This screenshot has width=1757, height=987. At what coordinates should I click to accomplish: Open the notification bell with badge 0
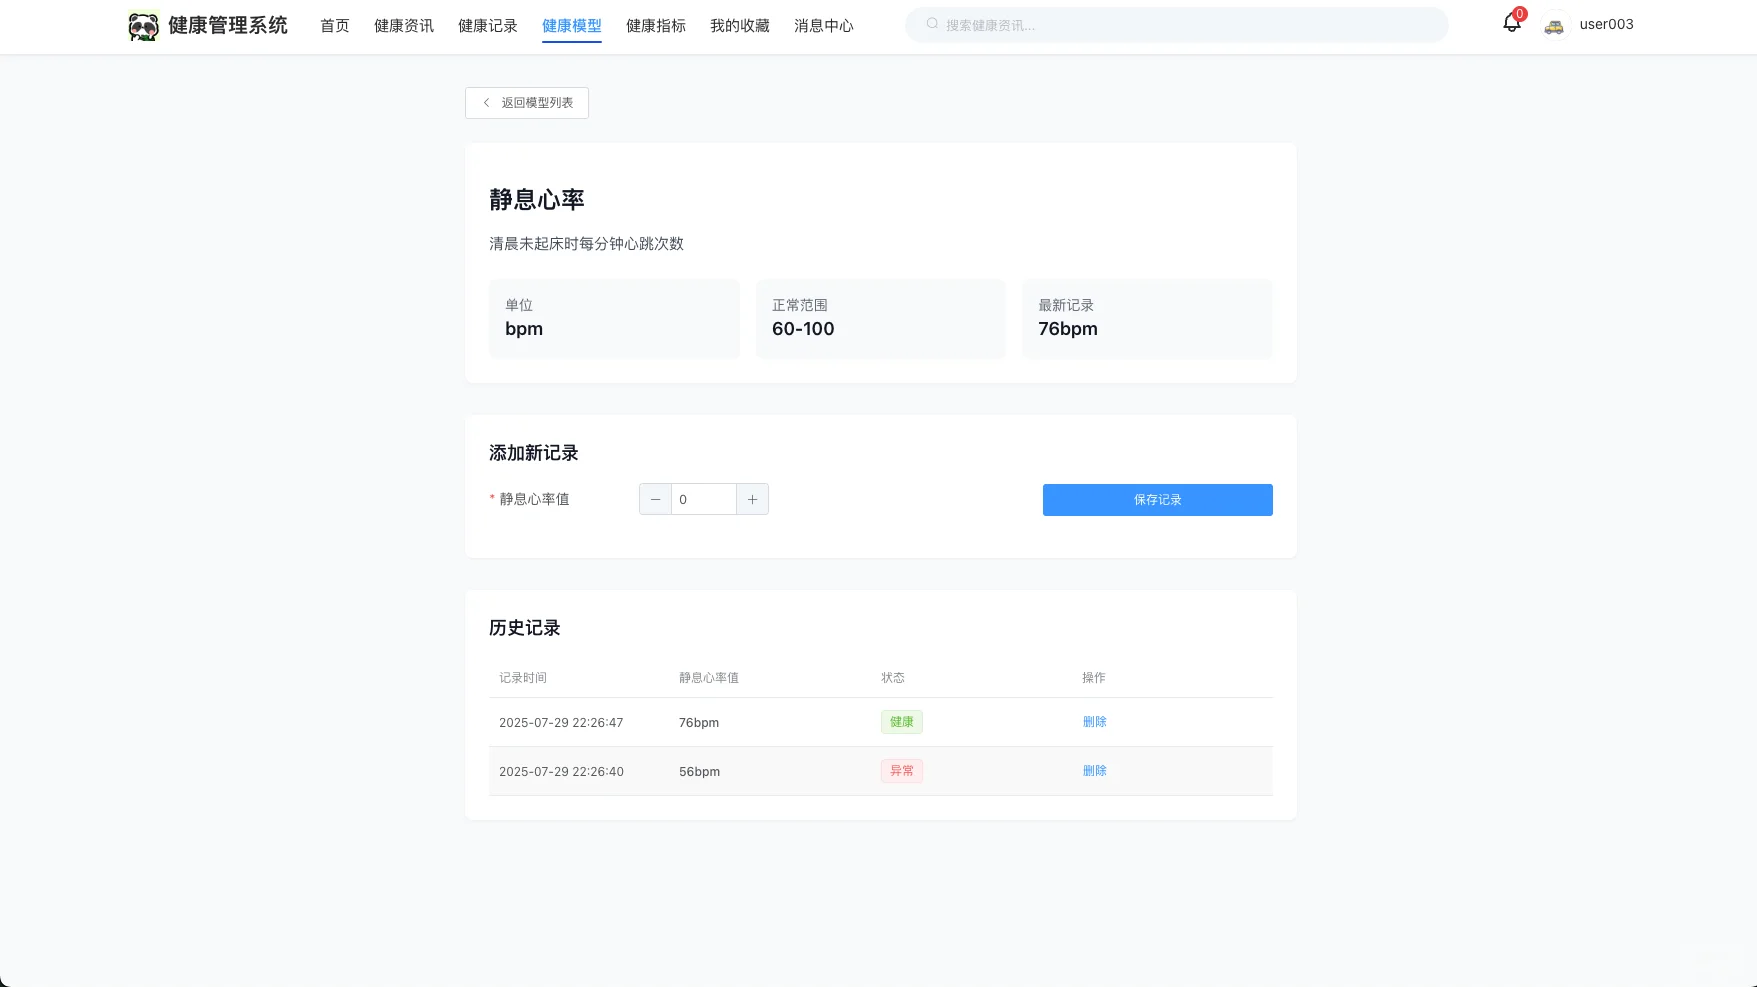click(1510, 25)
